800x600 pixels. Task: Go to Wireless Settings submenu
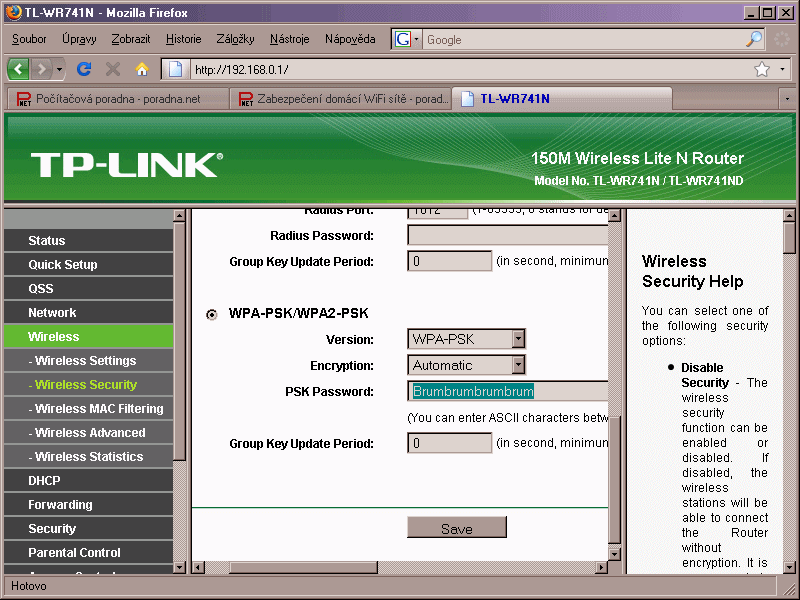click(x=88, y=360)
